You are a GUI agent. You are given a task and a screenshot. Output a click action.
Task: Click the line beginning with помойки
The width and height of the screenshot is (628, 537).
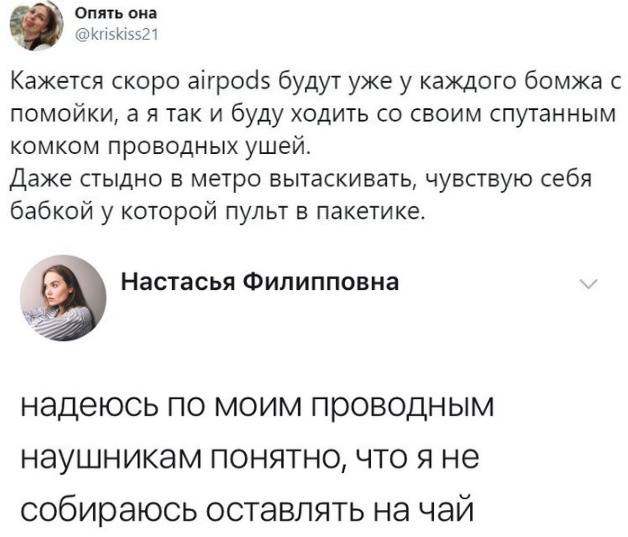tap(312, 114)
